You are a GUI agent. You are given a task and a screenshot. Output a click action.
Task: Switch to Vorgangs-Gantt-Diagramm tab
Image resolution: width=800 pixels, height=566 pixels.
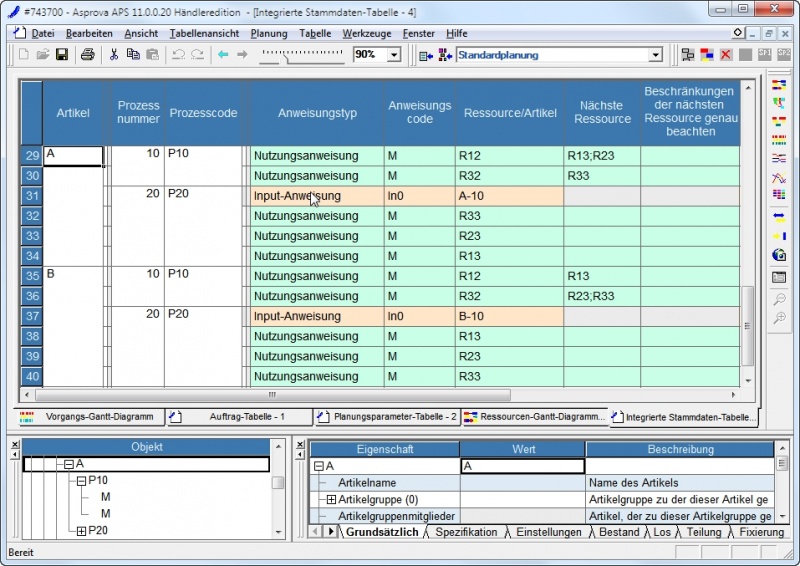pyautogui.click(x=98, y=417)
